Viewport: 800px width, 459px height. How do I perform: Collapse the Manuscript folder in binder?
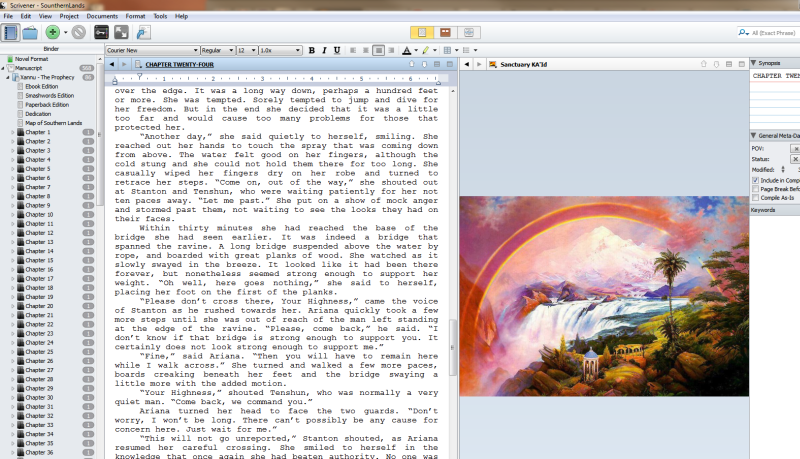pos(3,68)
